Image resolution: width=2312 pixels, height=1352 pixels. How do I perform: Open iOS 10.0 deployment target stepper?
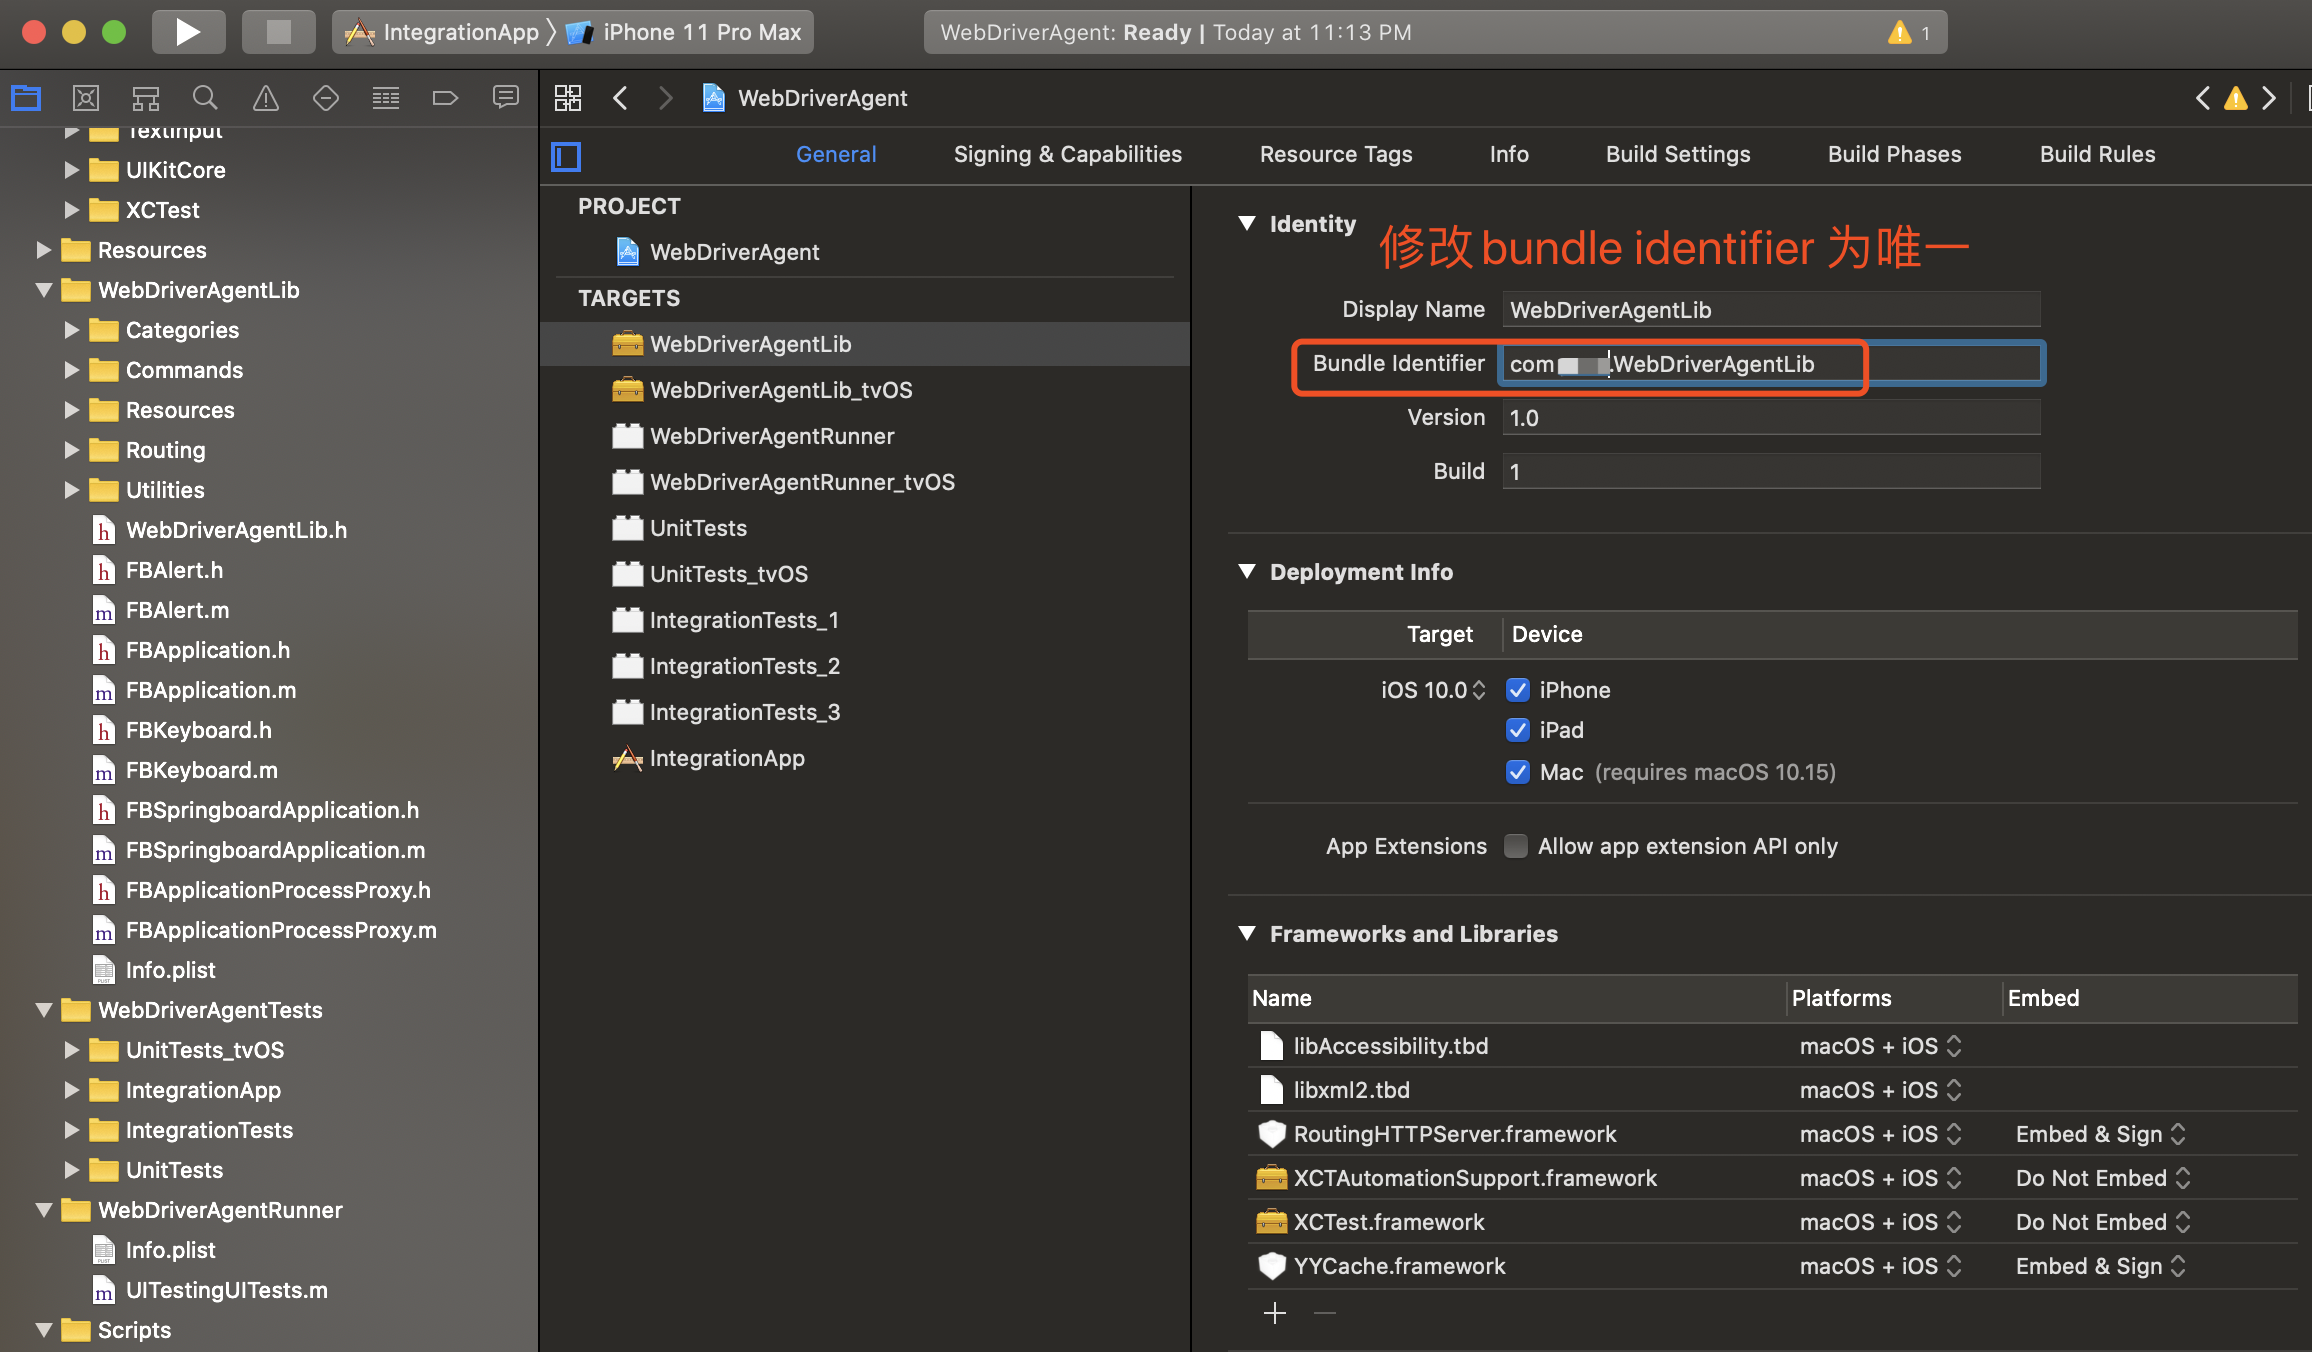(x=1479, y=690)
